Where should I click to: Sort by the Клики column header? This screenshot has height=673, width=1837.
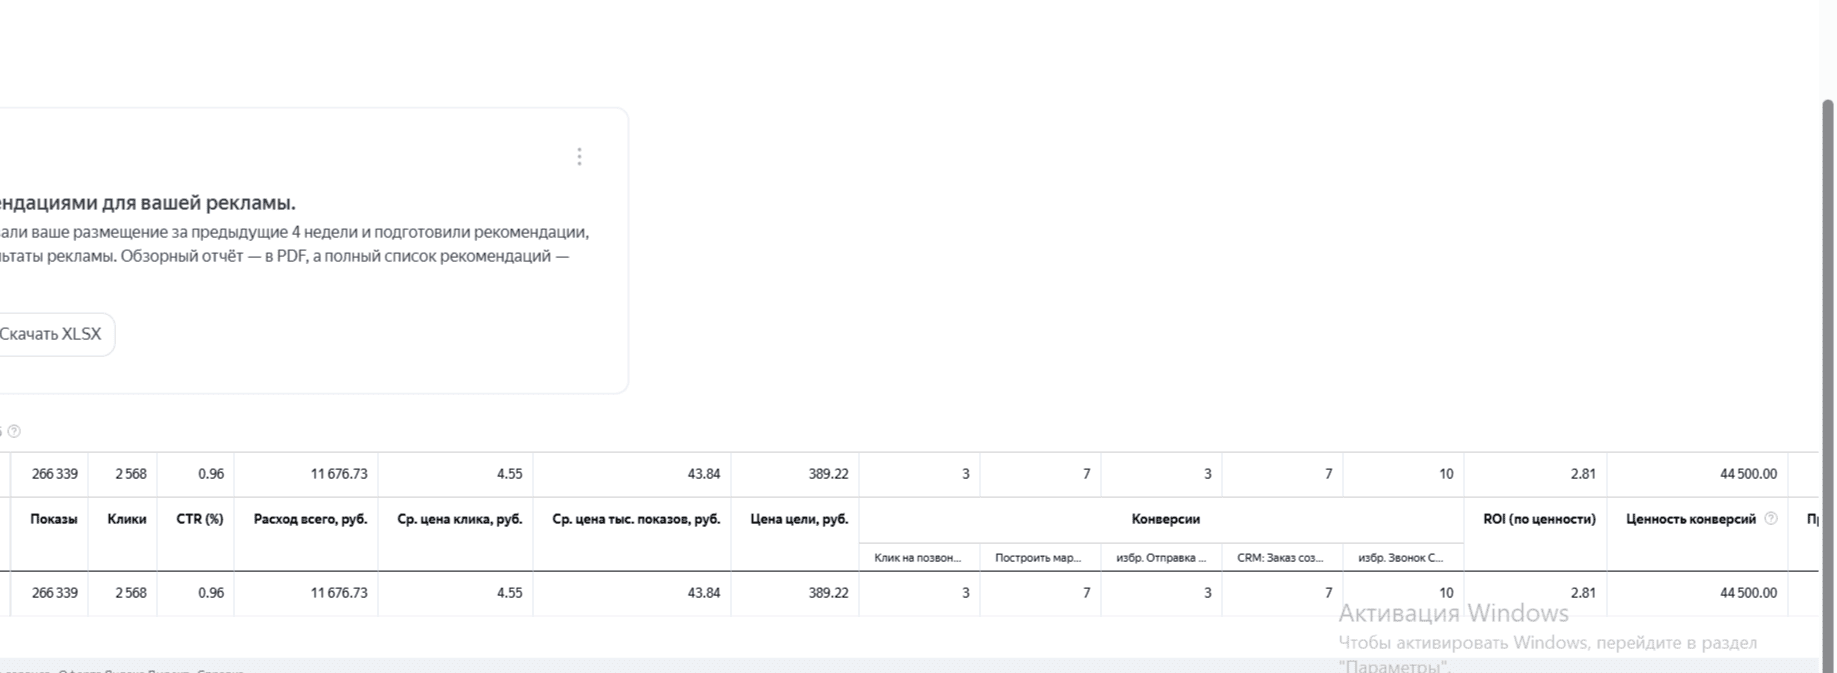click(127, 519)
